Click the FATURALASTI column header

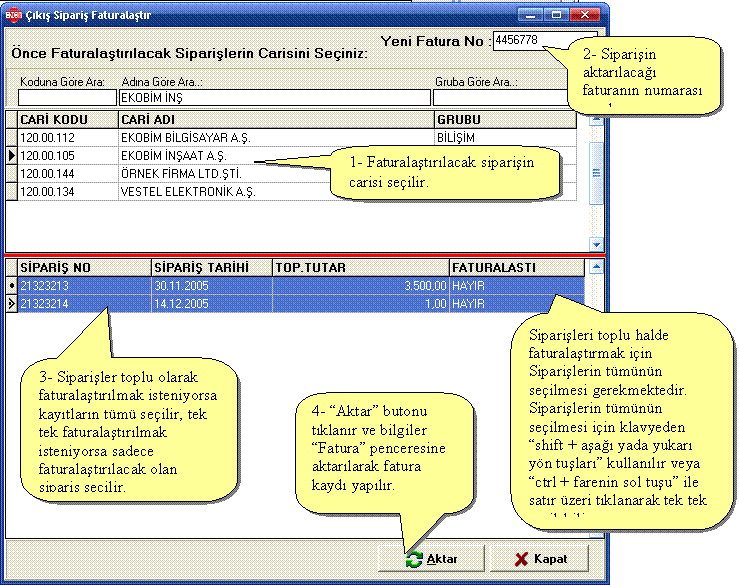517,267
